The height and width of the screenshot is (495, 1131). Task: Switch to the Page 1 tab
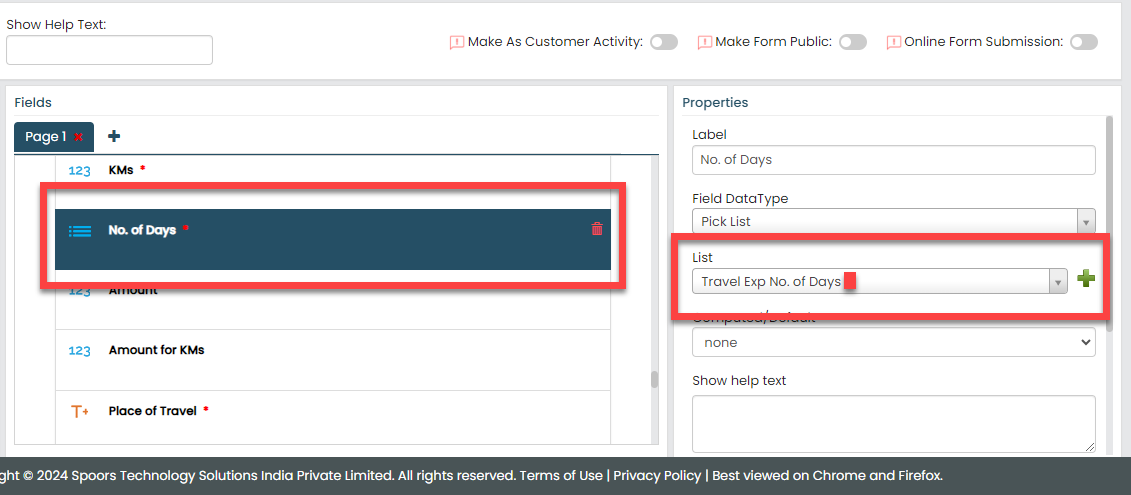click(46, 137)
